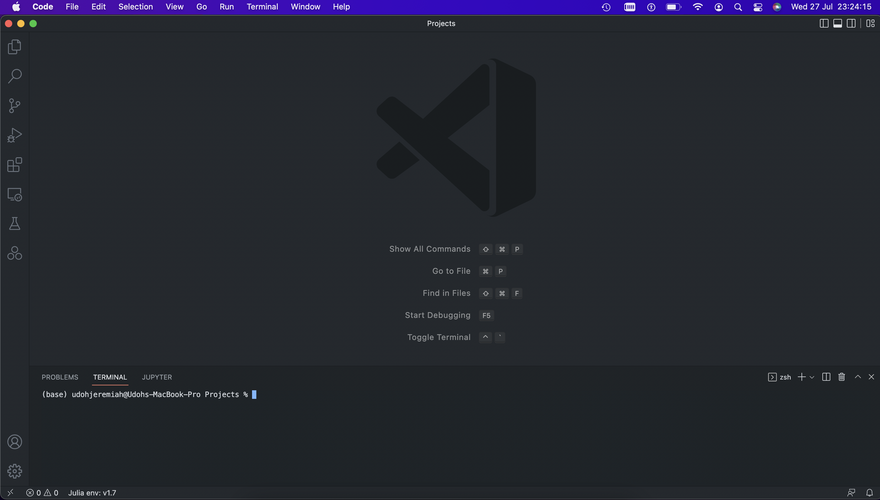Open the Source Control view
880x500 pixels.
click(14, 106)
